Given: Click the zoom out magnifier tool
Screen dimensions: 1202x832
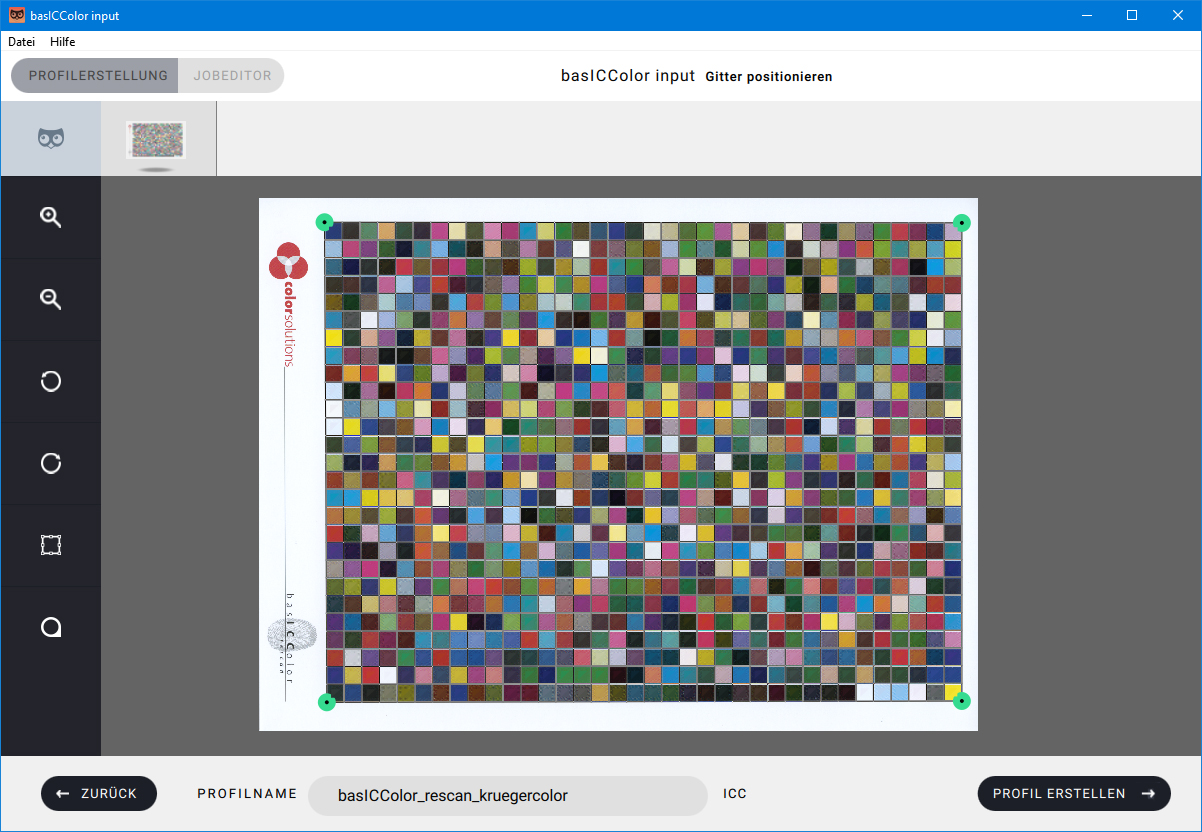Looking at the screenshot, I should coord(50,299).
